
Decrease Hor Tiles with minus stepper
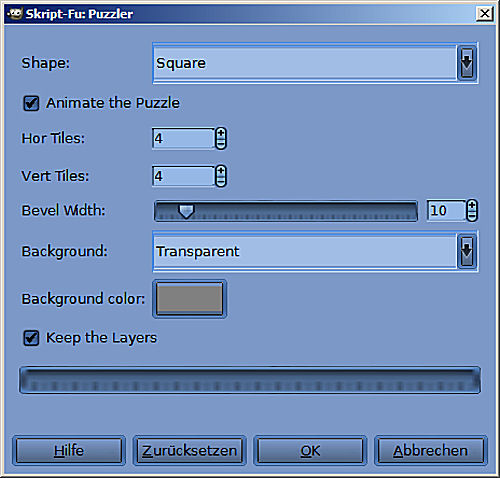pyautogui.click(x=221, y=144)
